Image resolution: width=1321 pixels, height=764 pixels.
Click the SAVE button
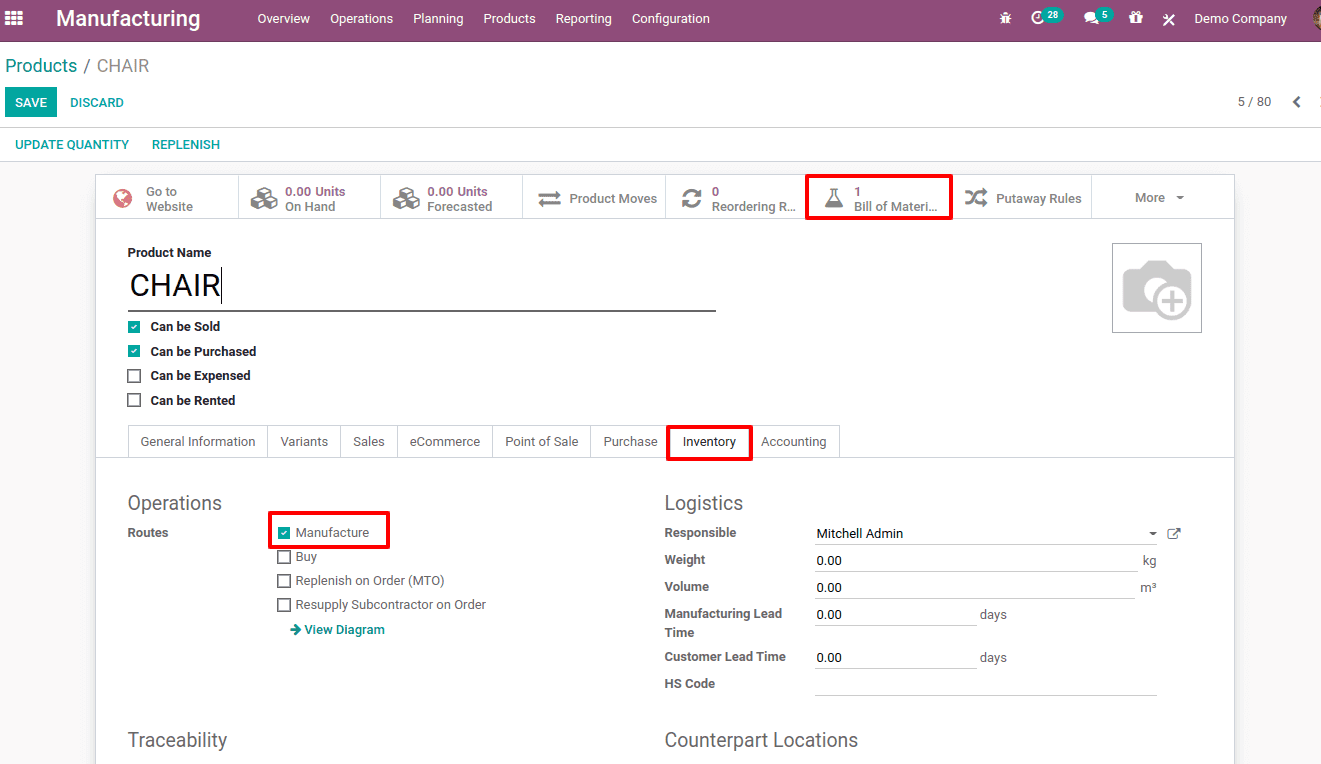pyautogui.click(x=31, y=103)
